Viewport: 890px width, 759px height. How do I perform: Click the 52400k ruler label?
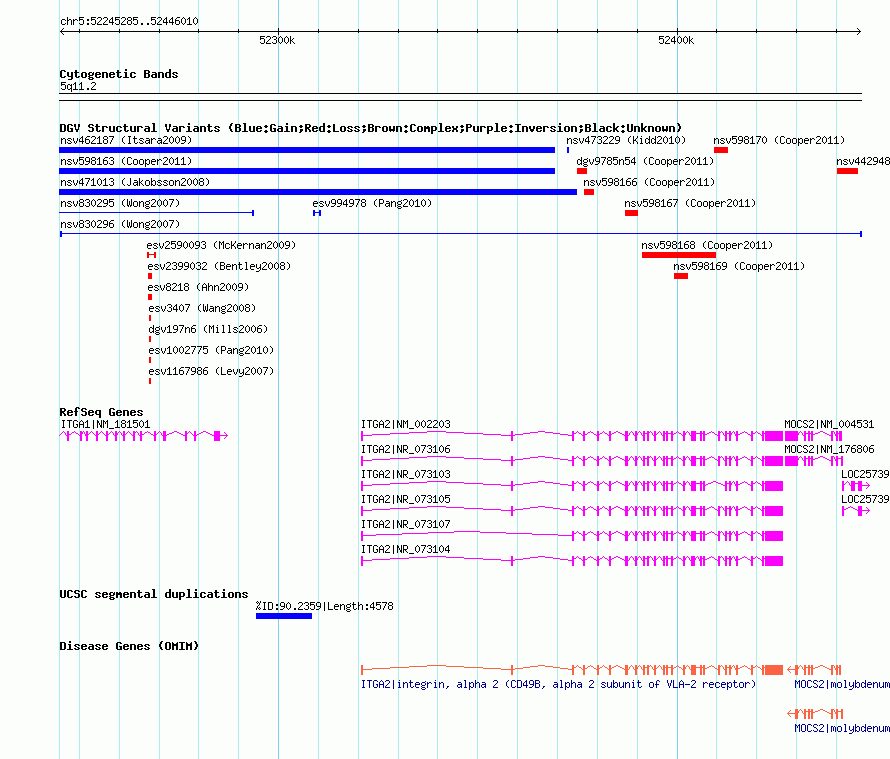tap(676, 40)
